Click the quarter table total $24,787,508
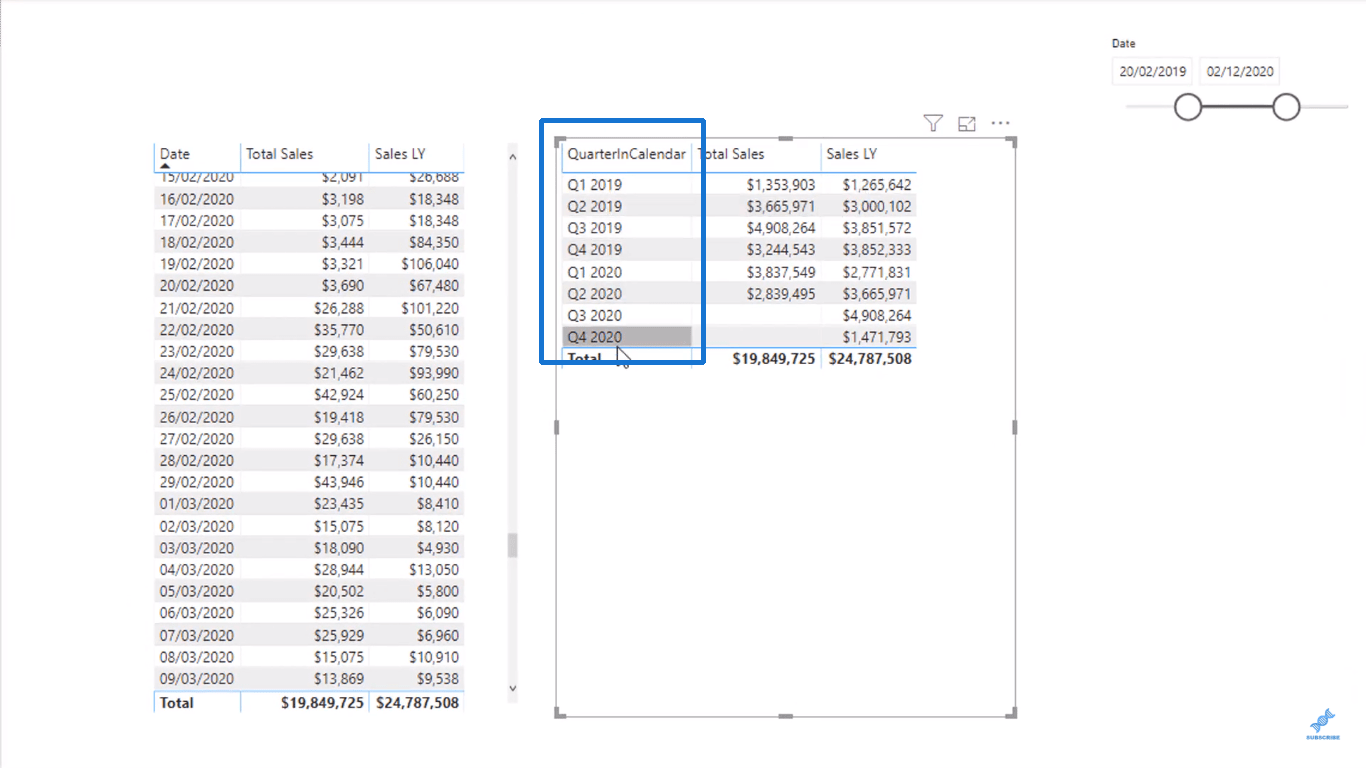The width and height of the screenshot is (1366, 768). click(870, 358)
